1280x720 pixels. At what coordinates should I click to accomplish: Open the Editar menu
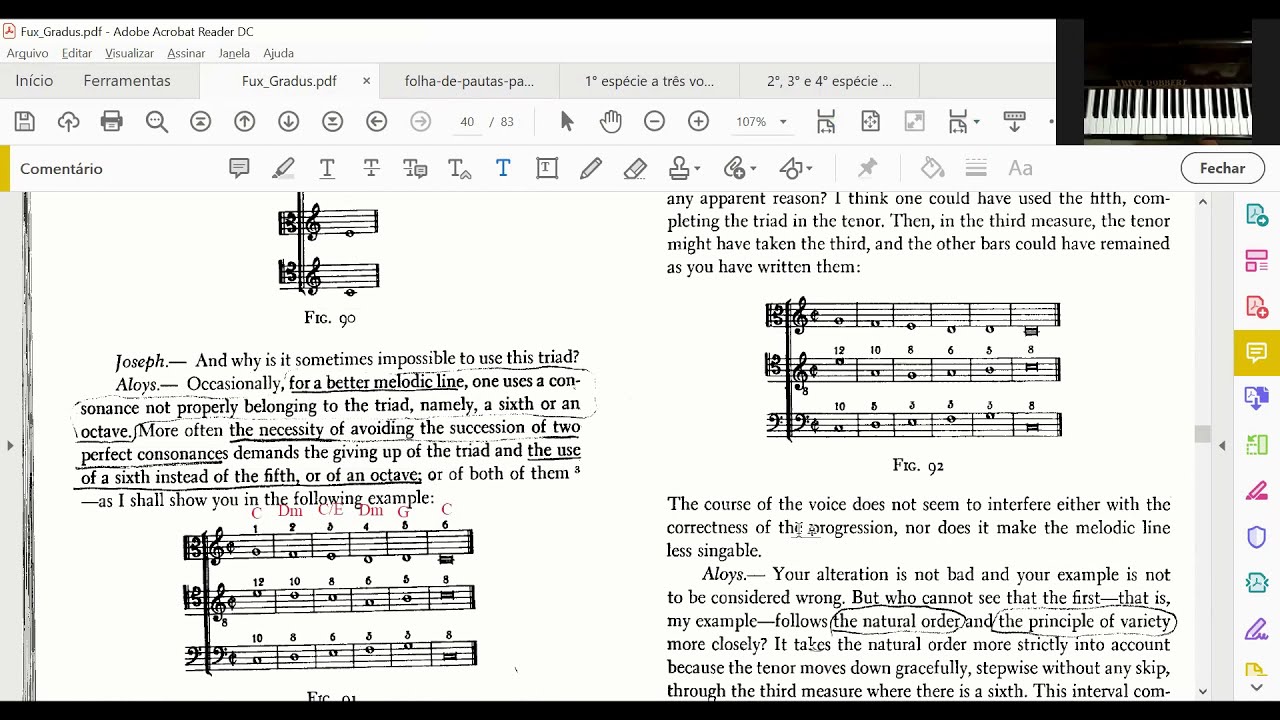77,53
